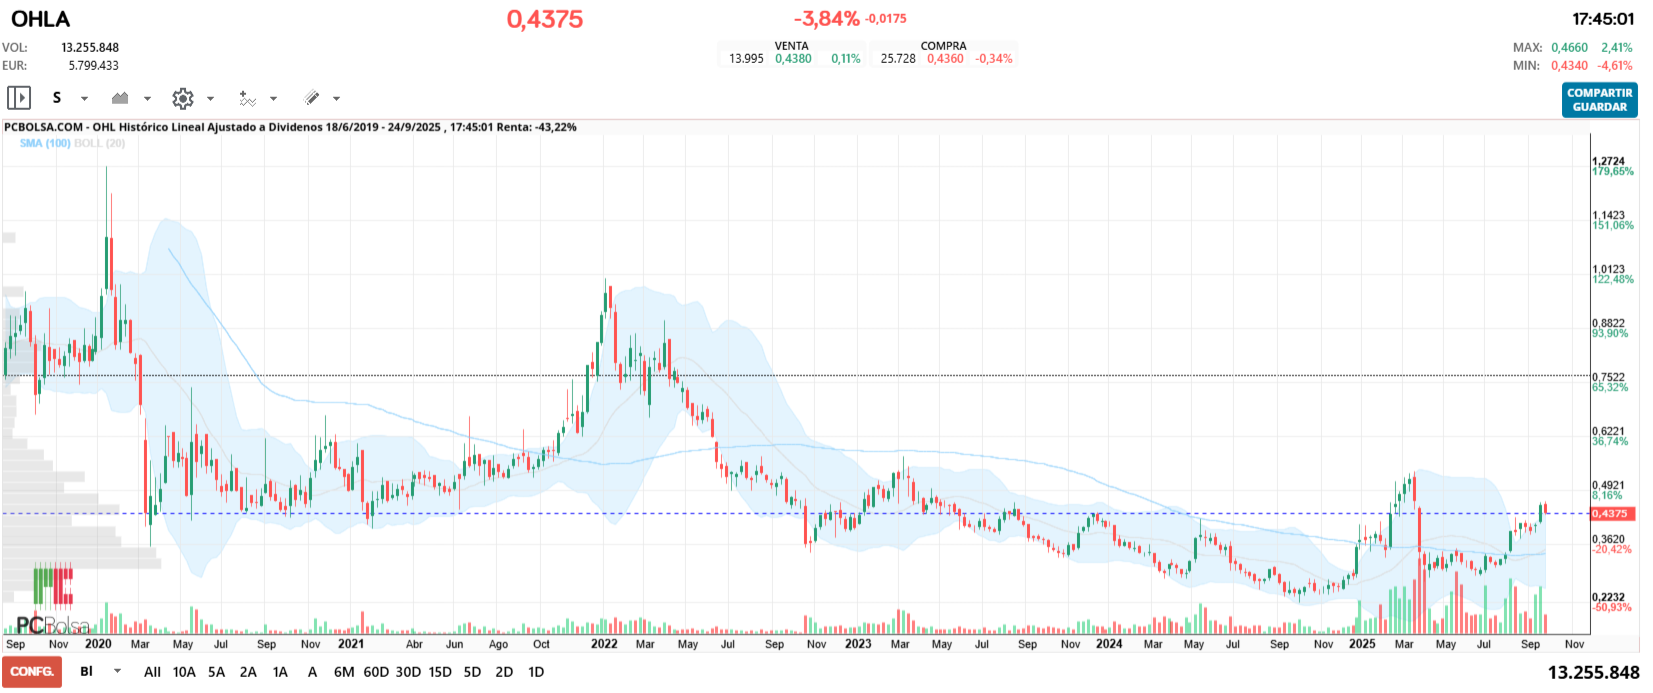
Task: Click the add indicator line icon
Action: click(247, 98)
